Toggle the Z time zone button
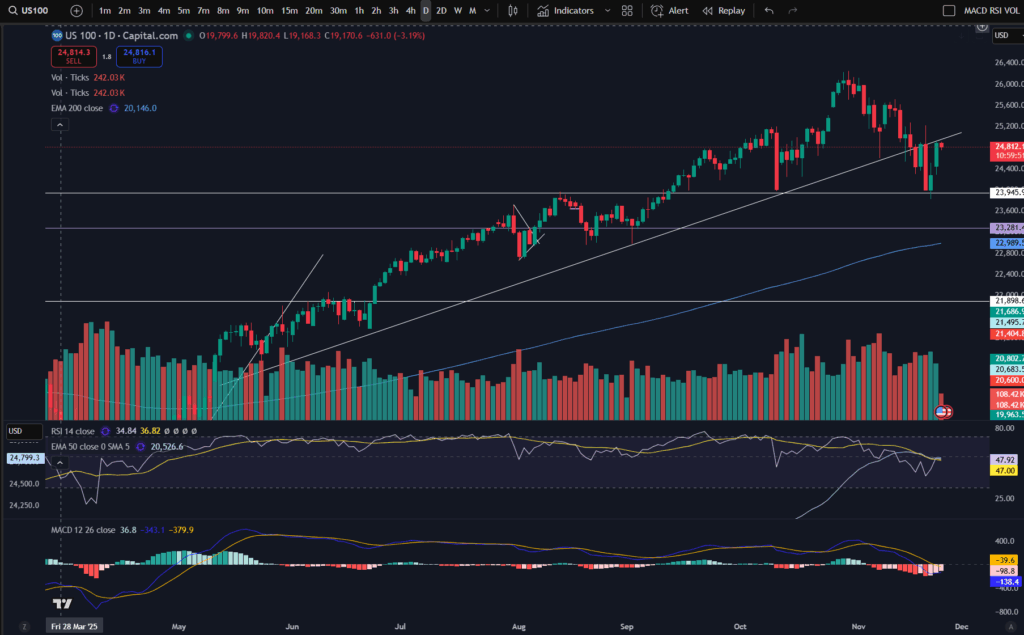The width and height of the screenshot is (1024, 635). click(x=24, y=627)
